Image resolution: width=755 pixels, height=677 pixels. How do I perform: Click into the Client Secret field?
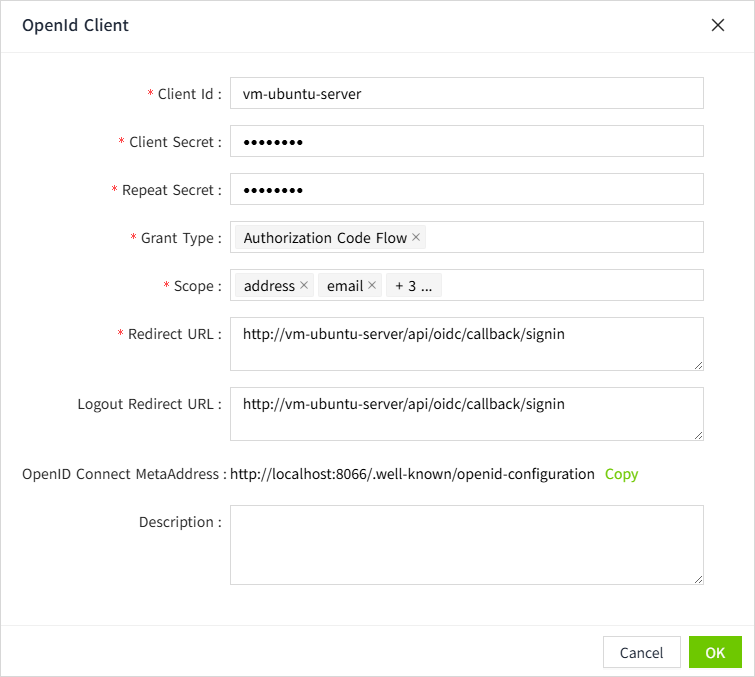click(x=467, y=142)
